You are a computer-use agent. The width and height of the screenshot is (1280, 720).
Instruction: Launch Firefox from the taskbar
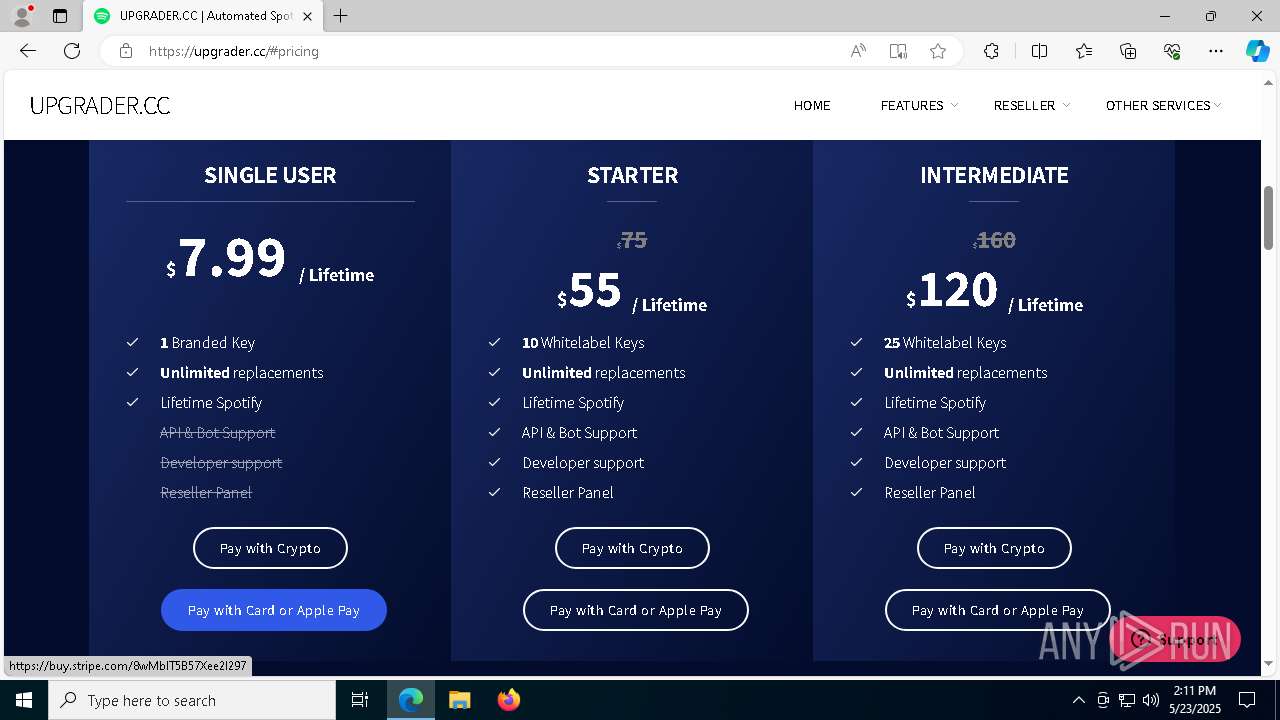(x=508, y=700)
